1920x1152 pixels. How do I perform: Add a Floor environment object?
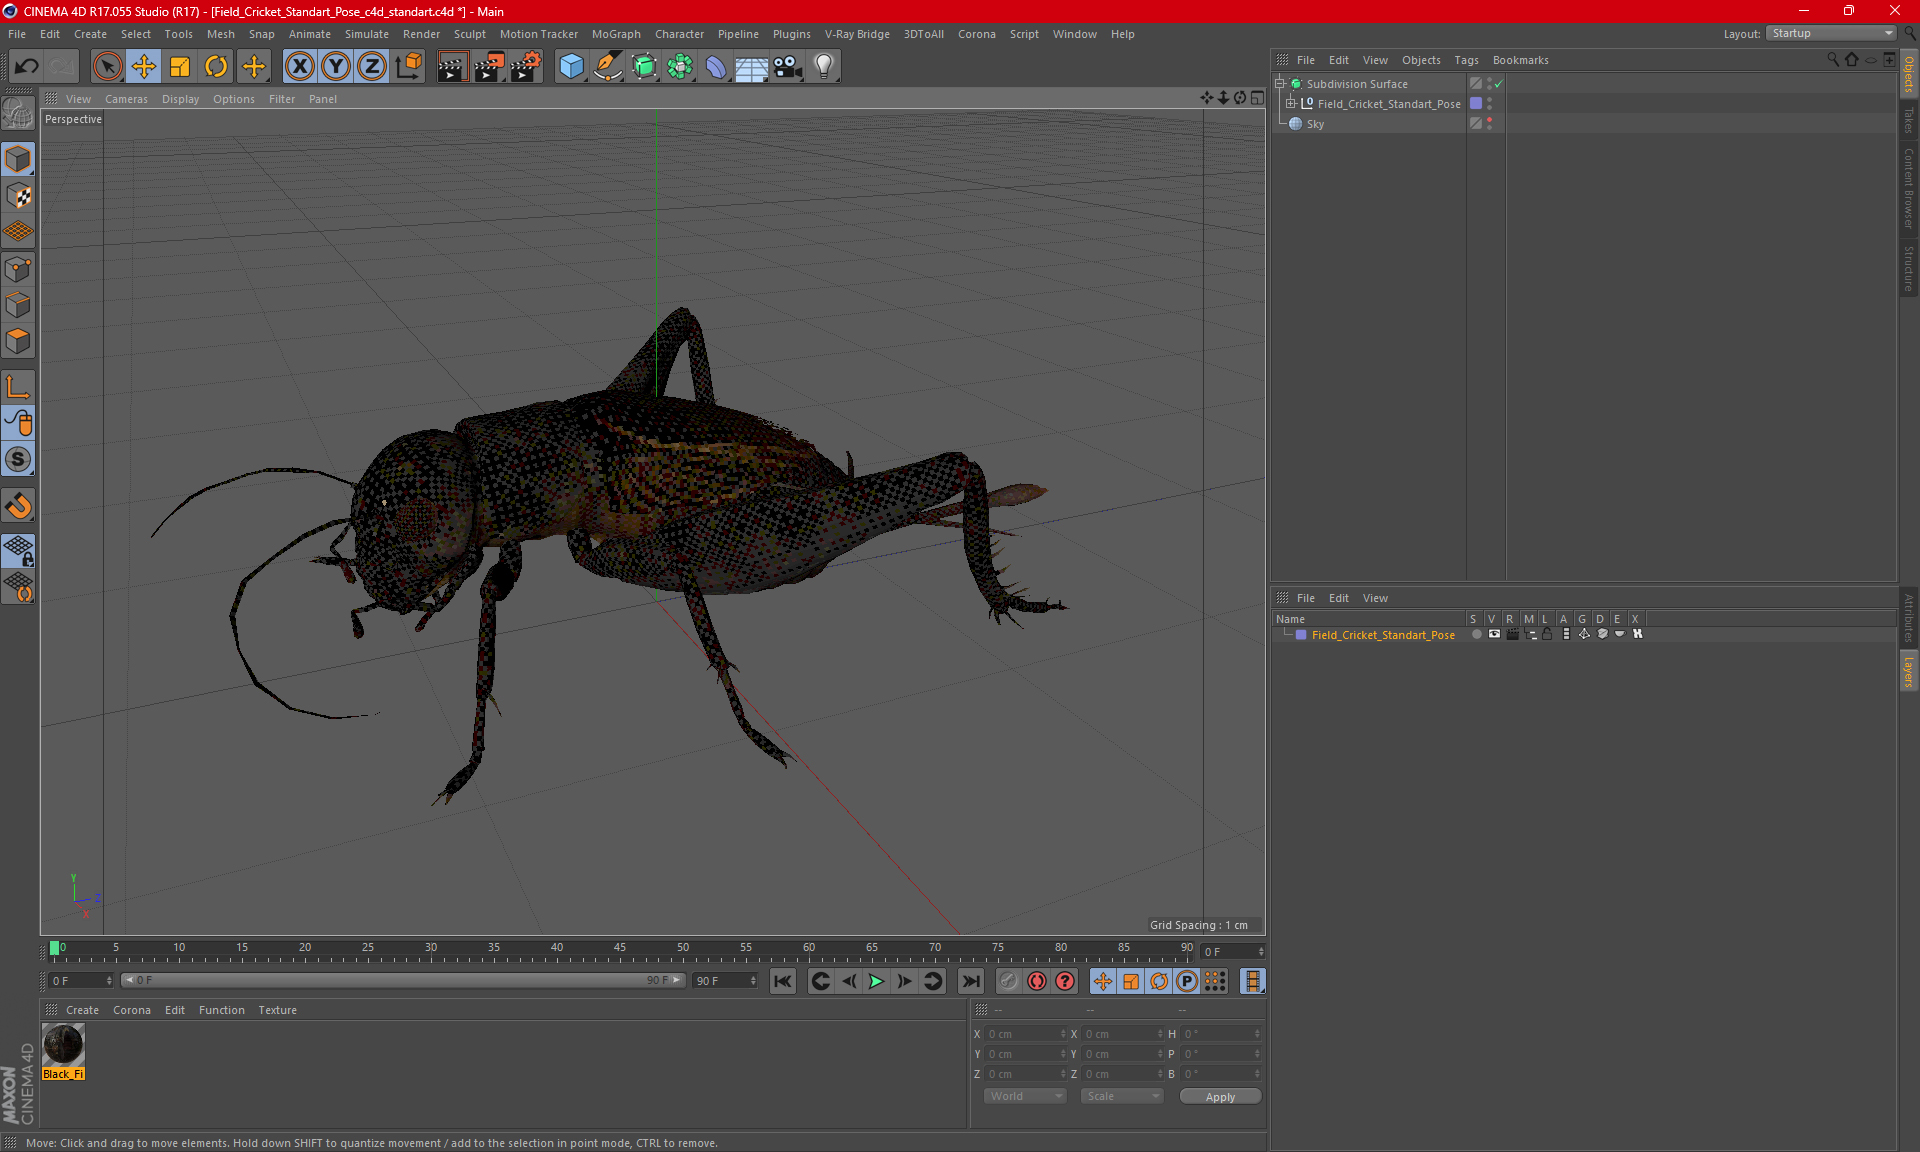click(x=752, y=66)
